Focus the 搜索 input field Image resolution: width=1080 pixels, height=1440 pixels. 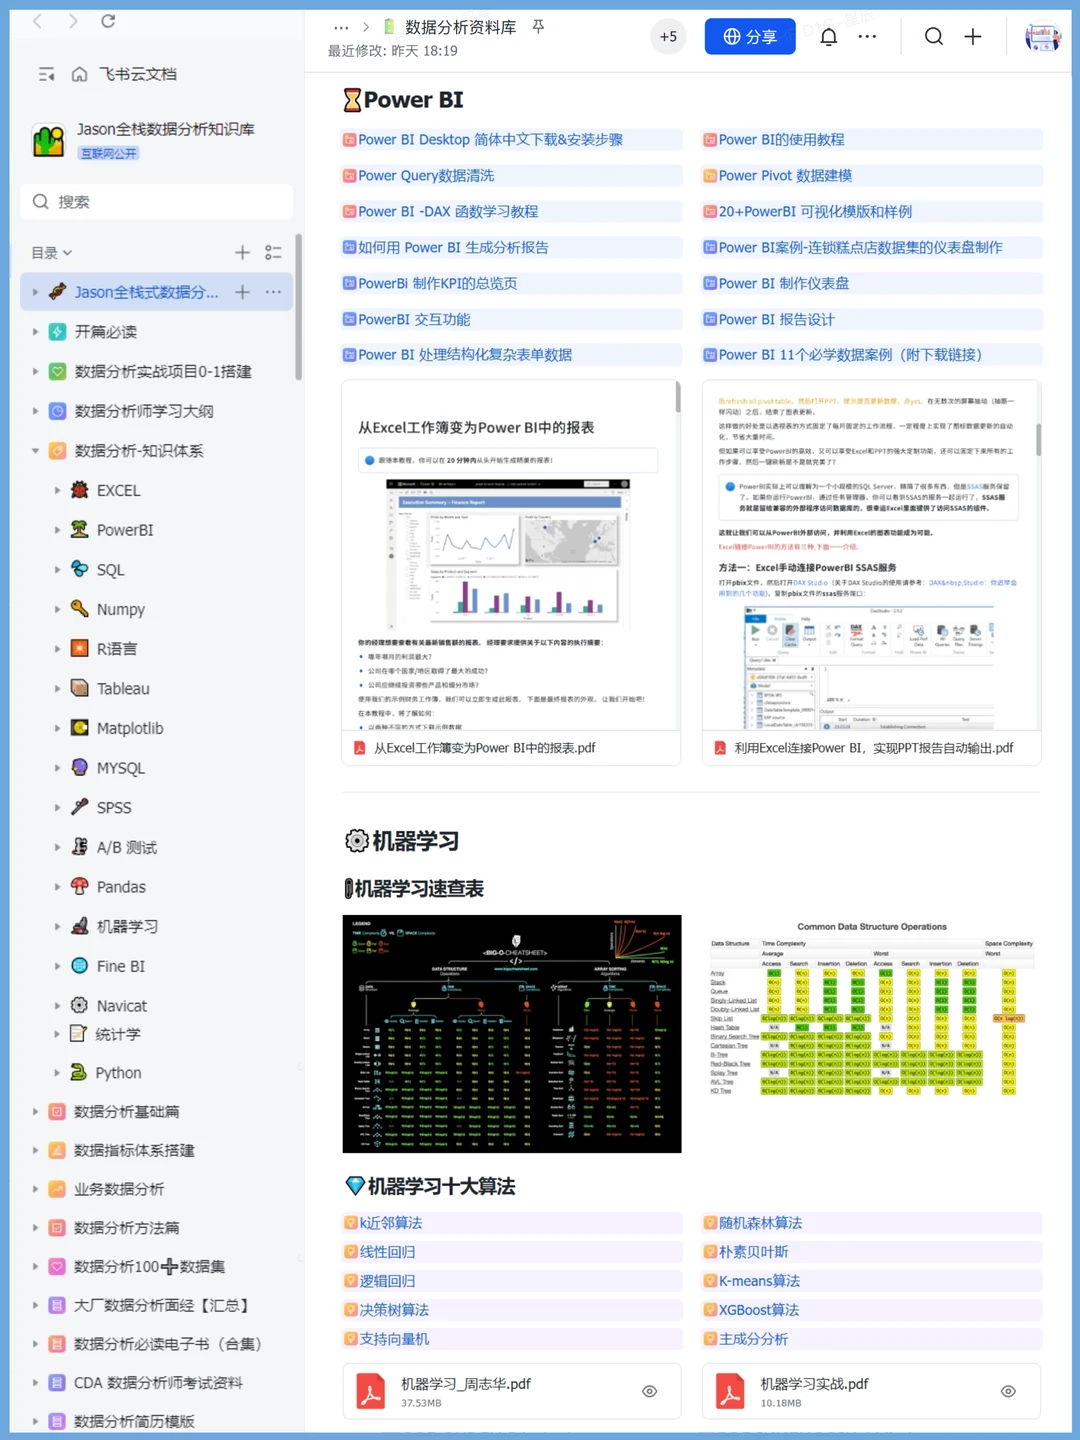(157, 202)
